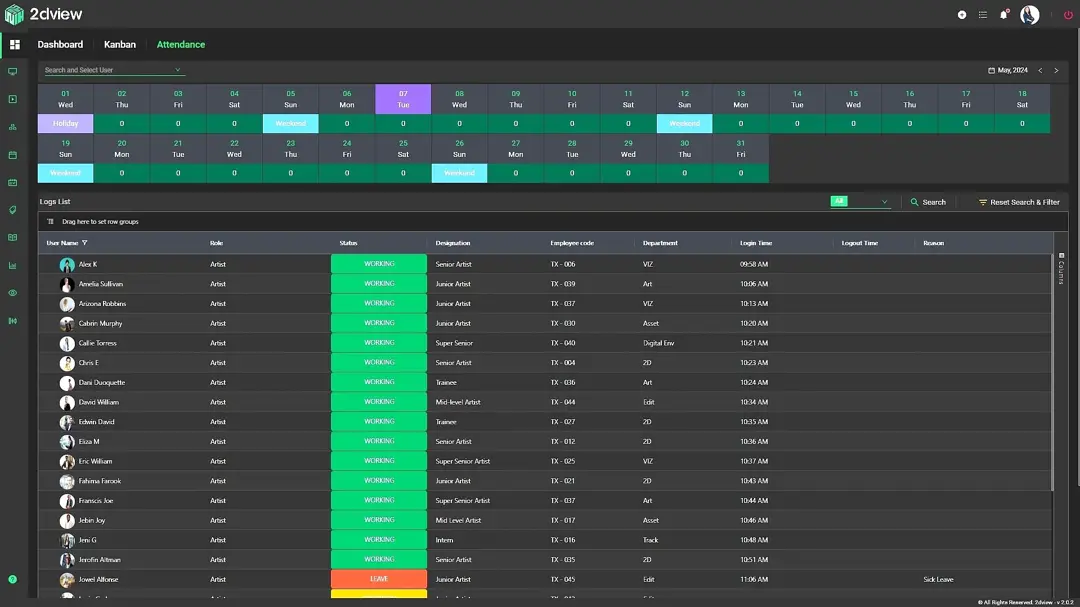Open the play media icon in sidebar

tap(12, 99)
